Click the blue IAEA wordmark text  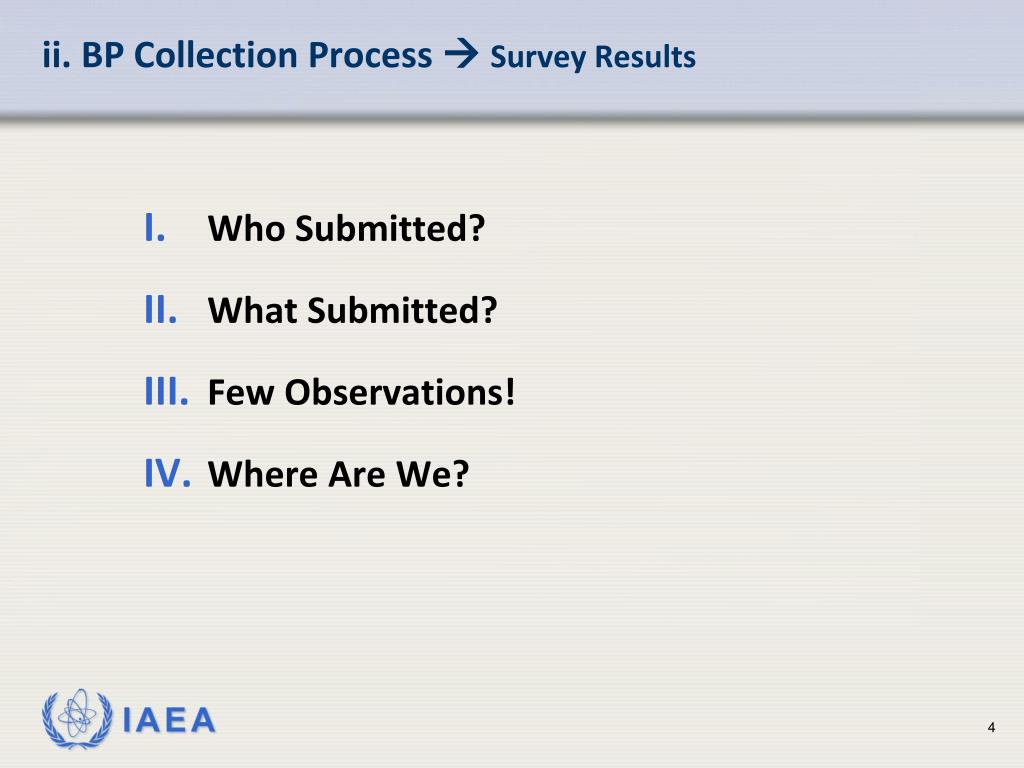[x=169, y=720]
